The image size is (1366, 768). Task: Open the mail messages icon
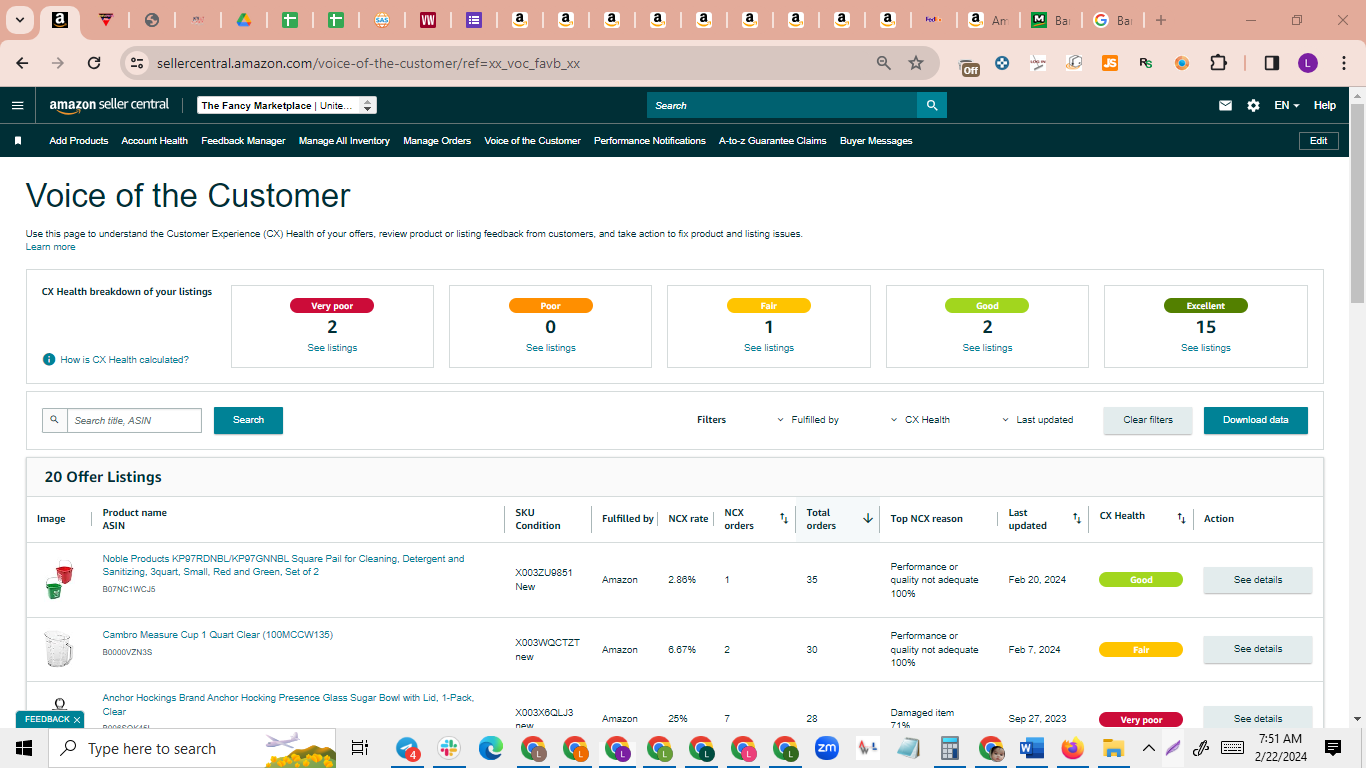tap(1225, 105)
